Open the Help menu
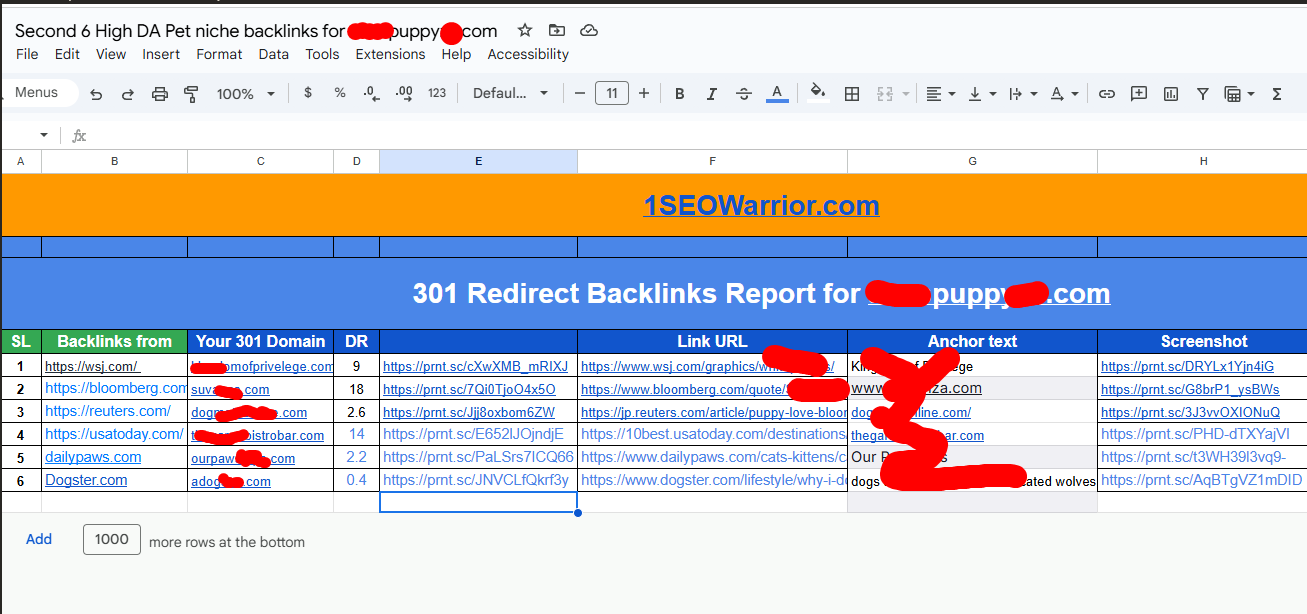Screen dimensions: 1307x614 tap(456, 54)
